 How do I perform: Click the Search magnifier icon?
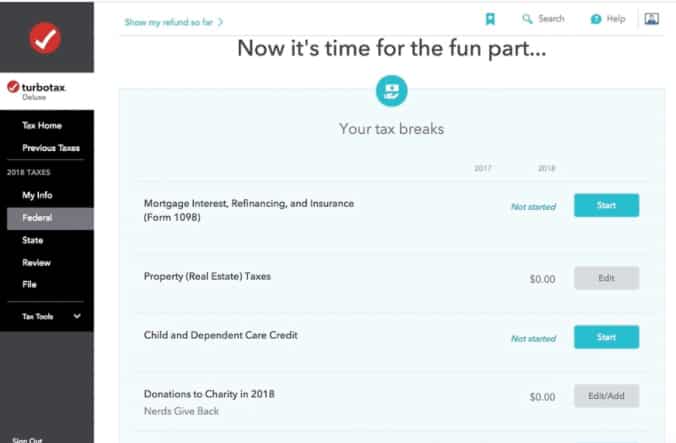(527, 19)
